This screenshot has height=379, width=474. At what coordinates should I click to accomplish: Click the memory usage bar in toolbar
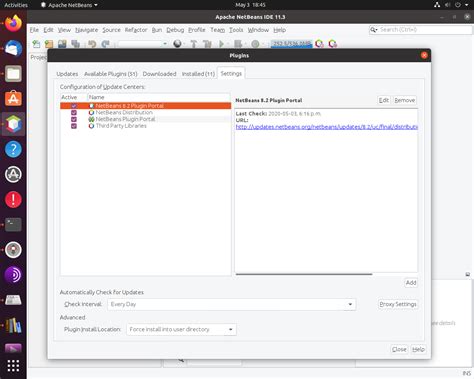pos(292,44)
